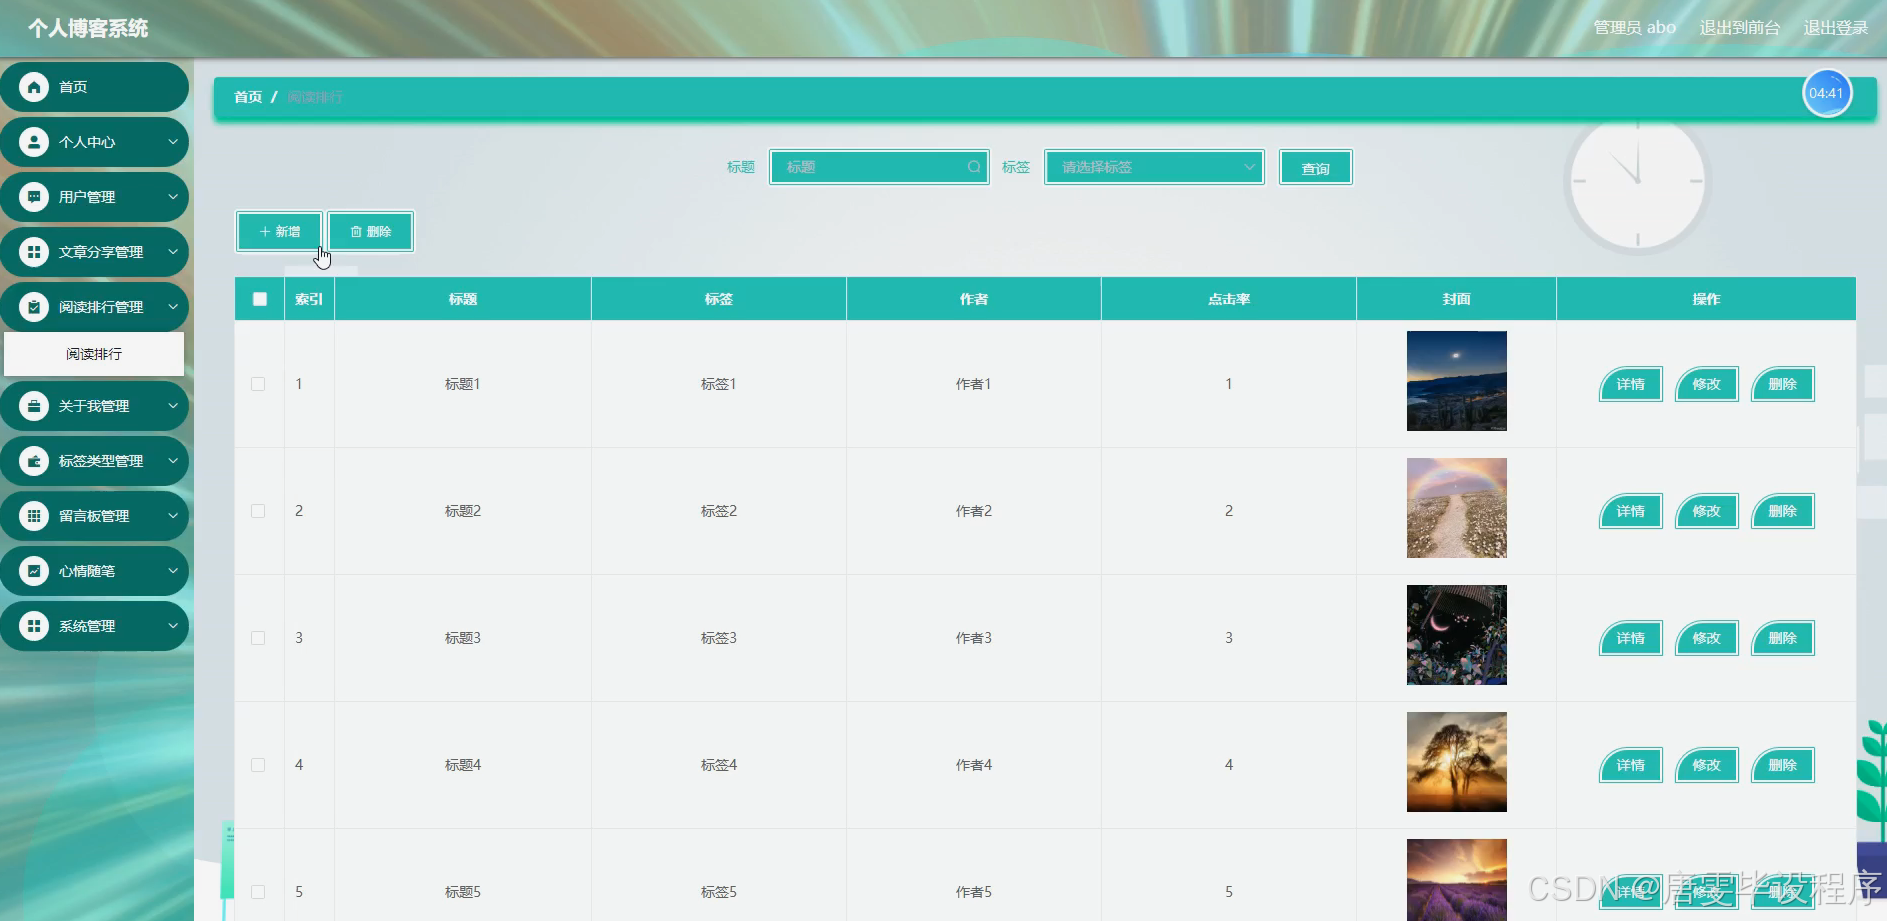Click the 作者 column header
The width and height of the screenshot is (1887, 921).
coord(974,299)
